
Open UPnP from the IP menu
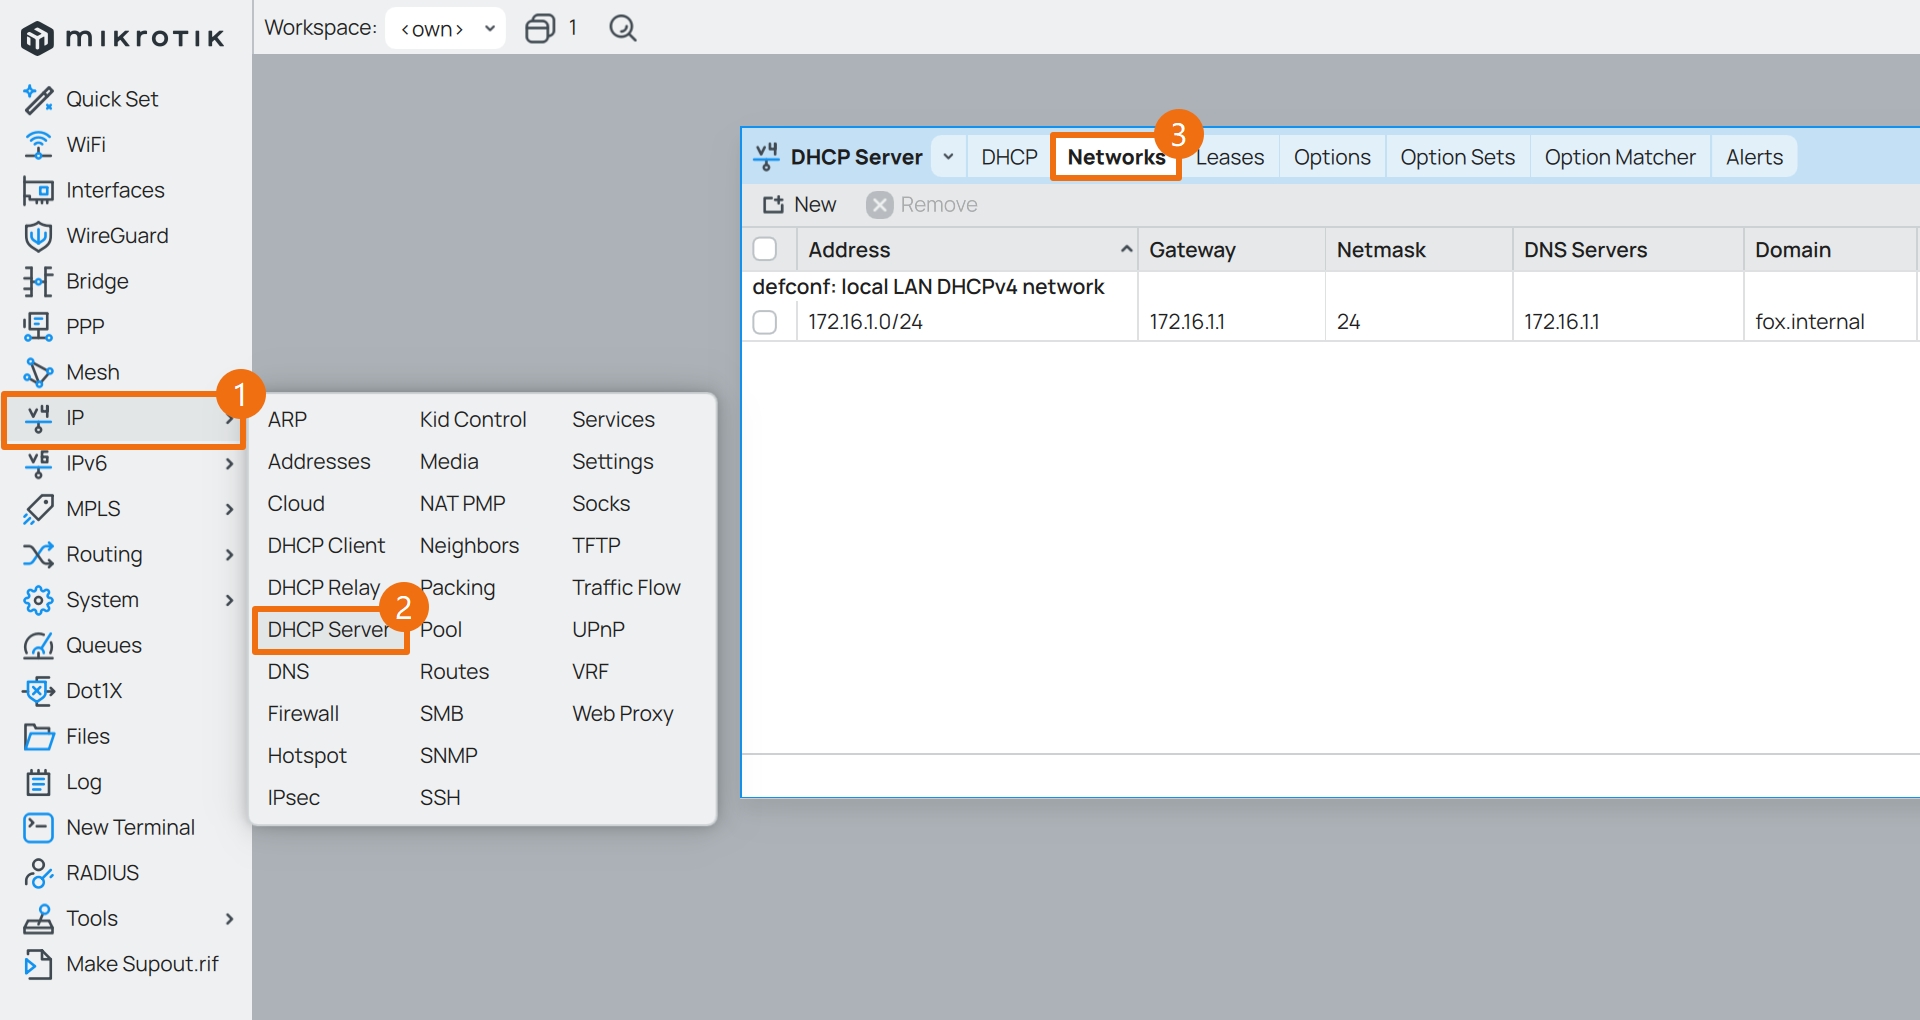(598, 630)
